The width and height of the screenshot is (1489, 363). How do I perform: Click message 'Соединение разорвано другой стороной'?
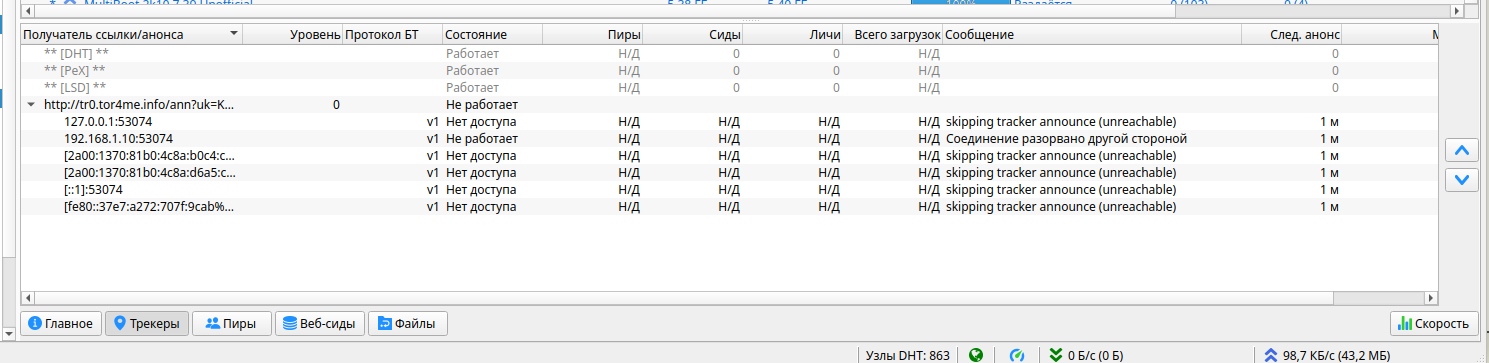point(1066,138)
